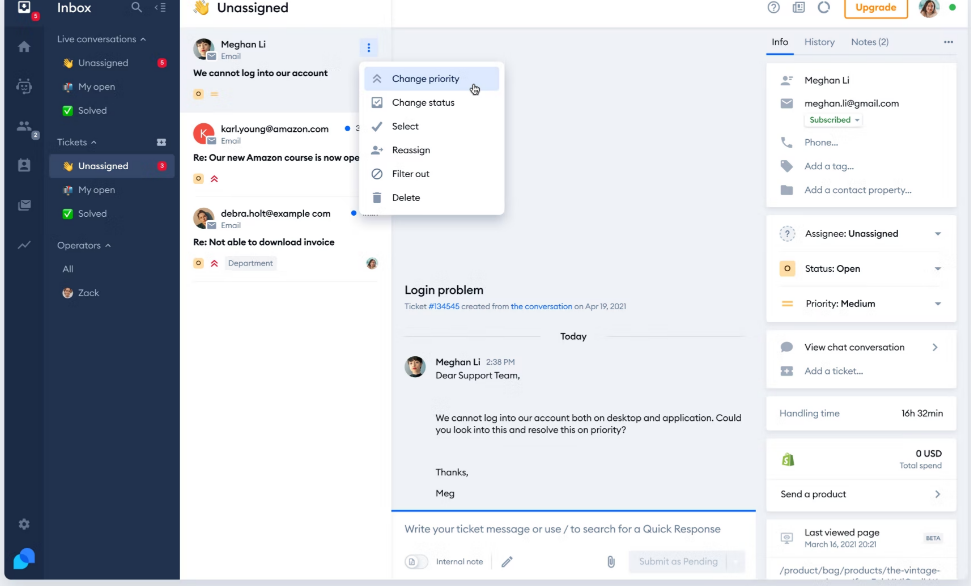Screen dimensions: 971x586
Task: Enable the Internal note toggle
Action: [414, 561]
